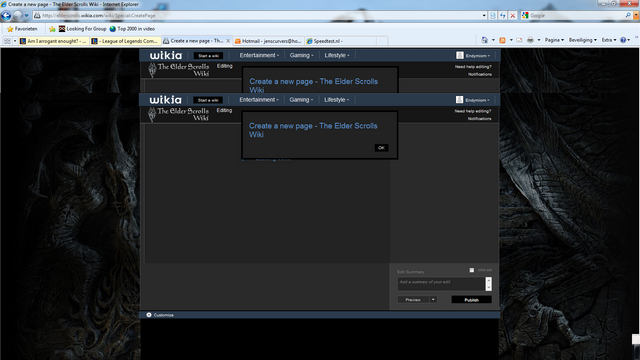Viewport: 640px width, 360px height.
Task: Click the red stop loading icon
Action: tap(513, 16)
